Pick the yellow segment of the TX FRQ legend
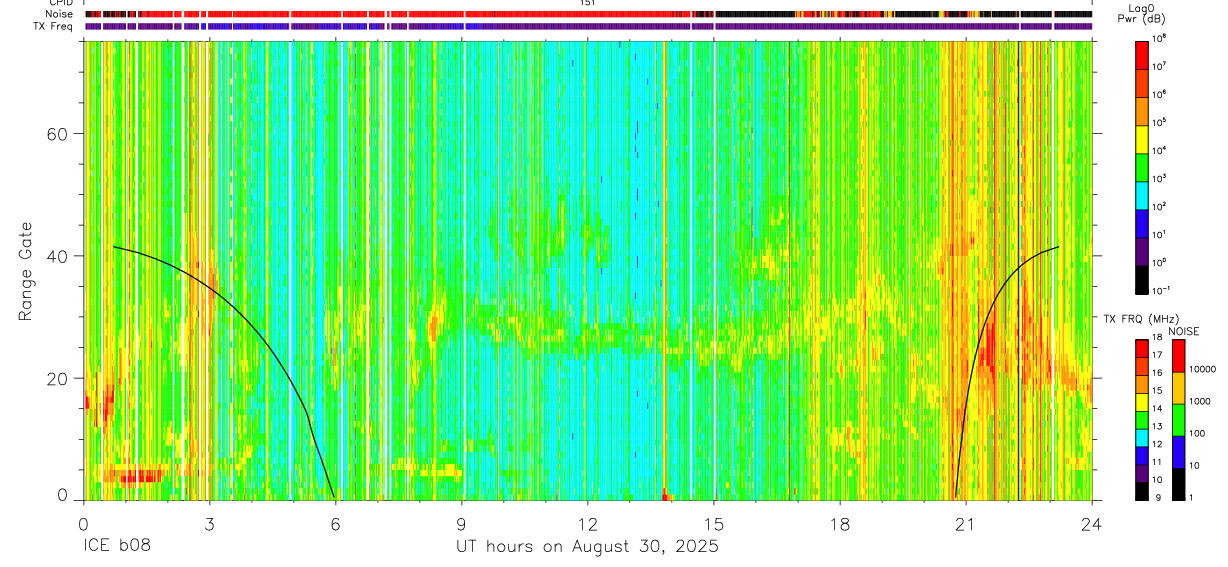This screenshot has height=567, width=1228. (x=1141, y=402)
